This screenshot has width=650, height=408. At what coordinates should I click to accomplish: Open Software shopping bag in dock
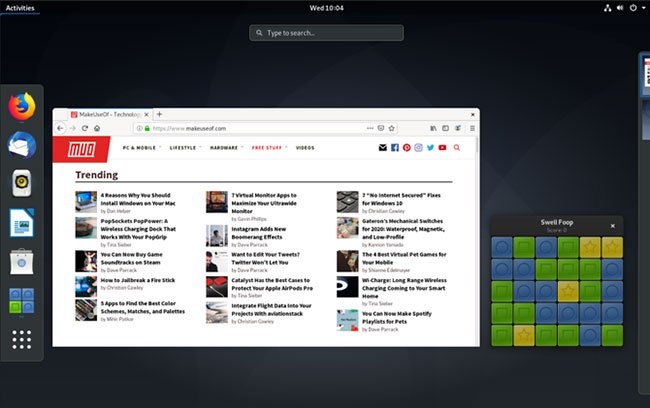point(22,261)
